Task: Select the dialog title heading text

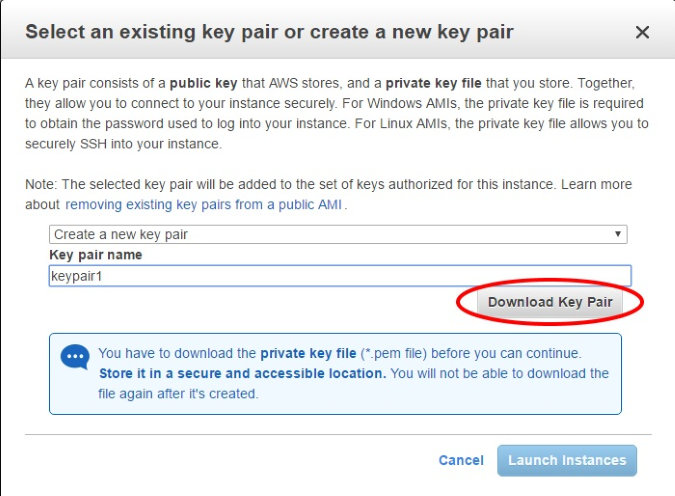Action: (x=269, y=32)
